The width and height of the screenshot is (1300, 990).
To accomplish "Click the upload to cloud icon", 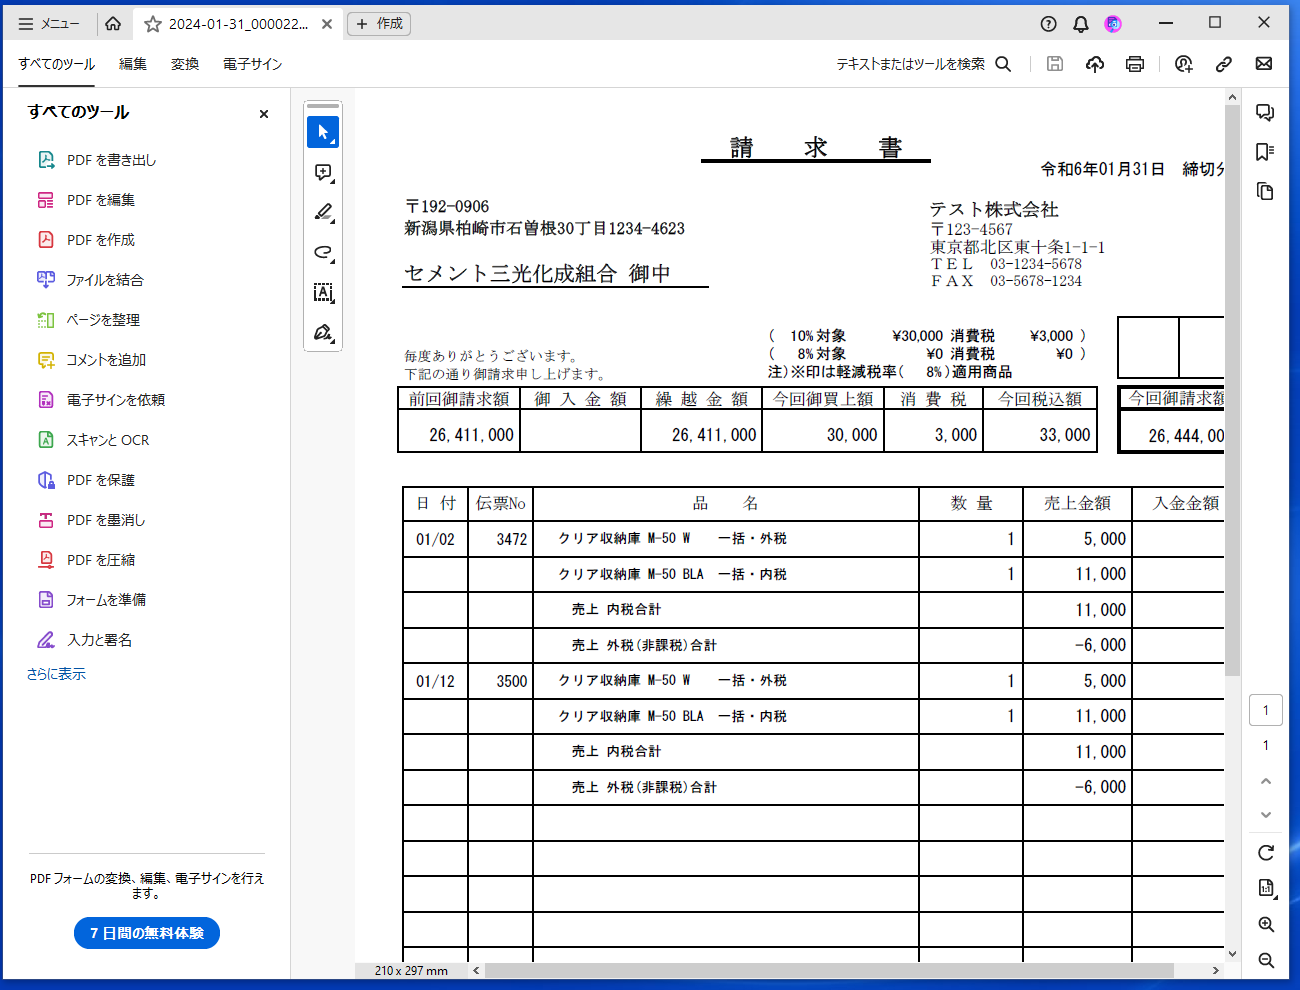I will (x=1095, y=64).
